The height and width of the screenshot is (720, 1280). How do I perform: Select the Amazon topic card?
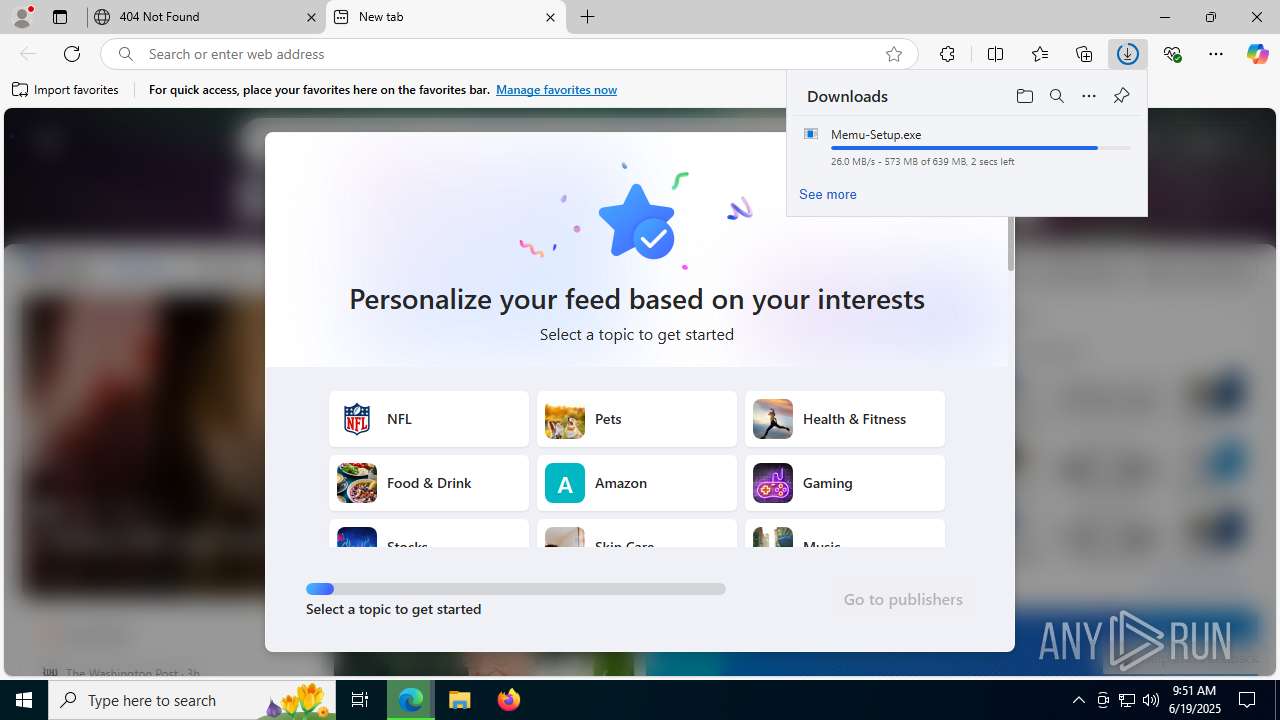tap(637, 483)
